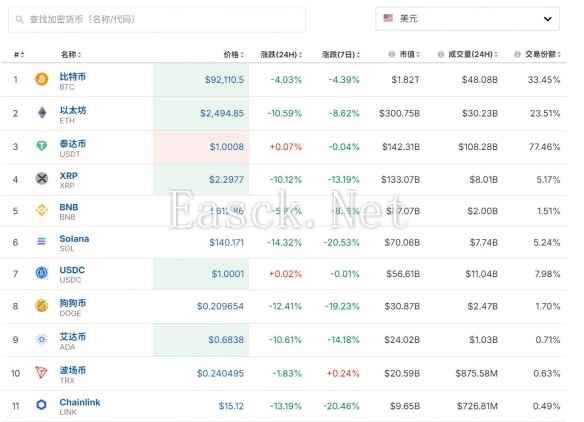Sort by 市值 column header

[410, 54]
